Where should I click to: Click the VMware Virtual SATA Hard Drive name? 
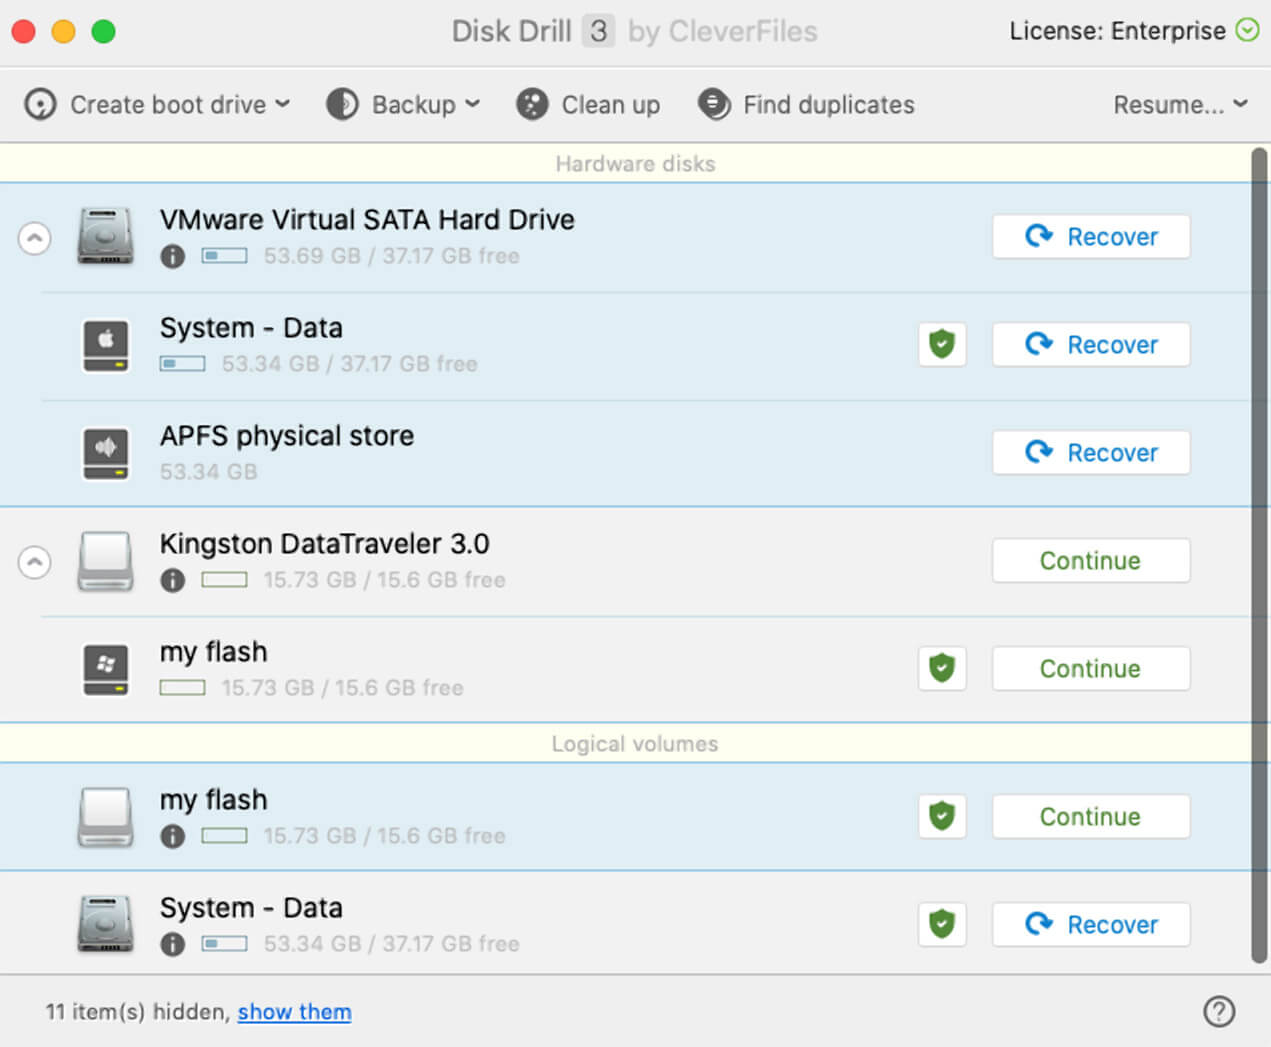point(367,220)
